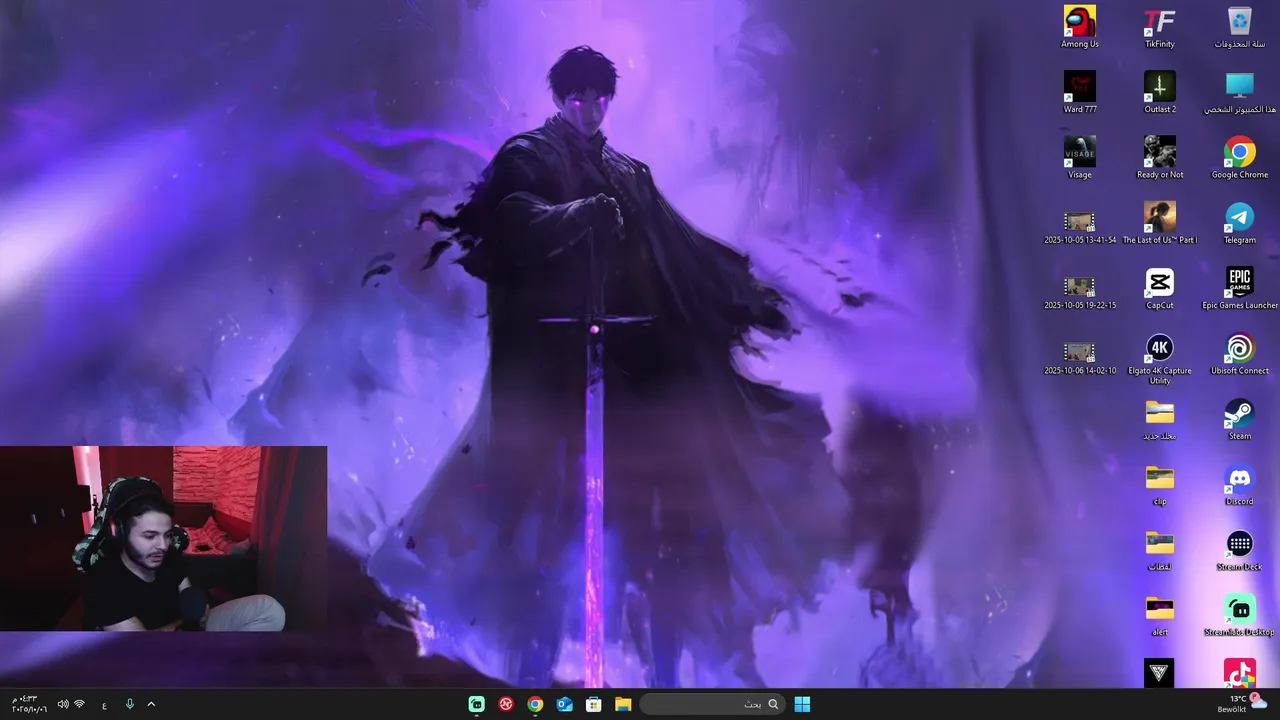Launch TikFinity from the desktop
The height and width of the screenshot is (720, 1280).
click(1160, 27)
